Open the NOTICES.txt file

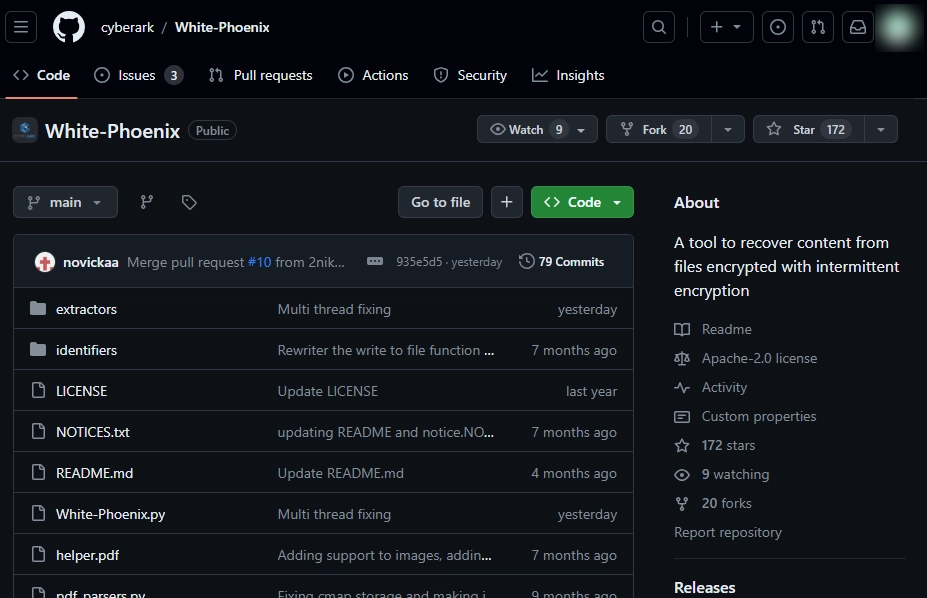click(x=93, y=431)
